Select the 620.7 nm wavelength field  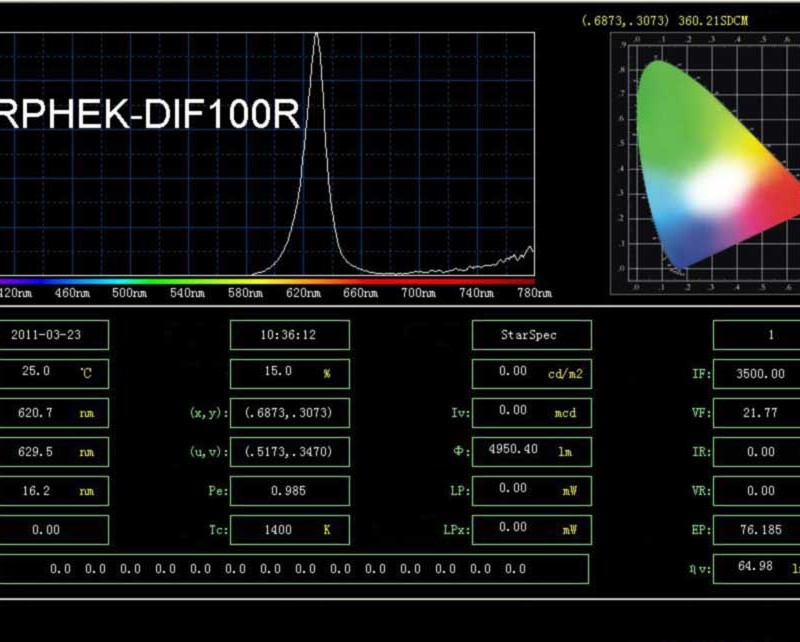pyautogui.click(x=53, y=412)
